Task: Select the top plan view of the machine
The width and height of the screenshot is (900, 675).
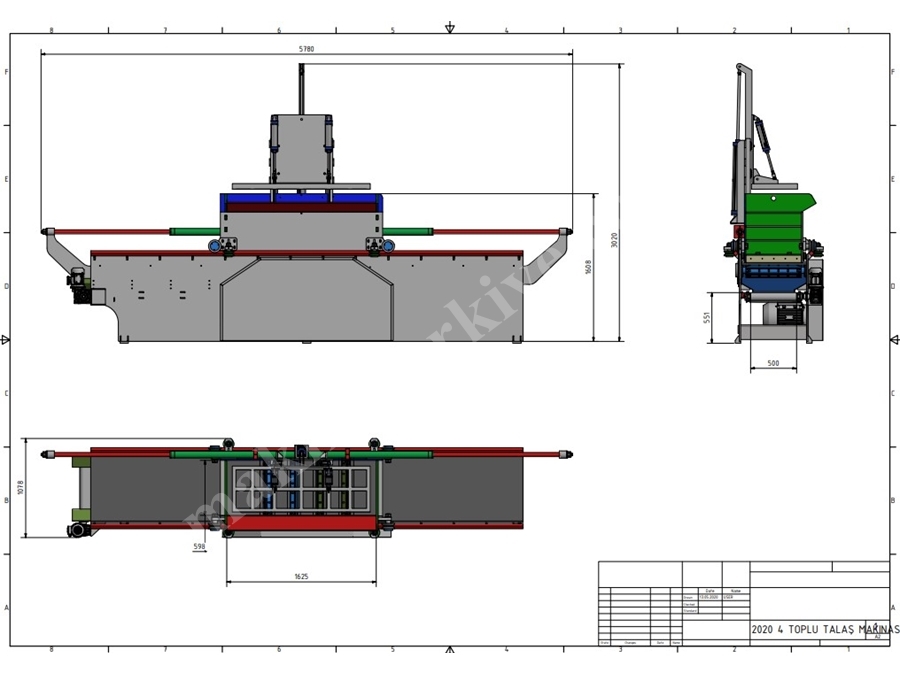Action: click(x=307, y=488)
